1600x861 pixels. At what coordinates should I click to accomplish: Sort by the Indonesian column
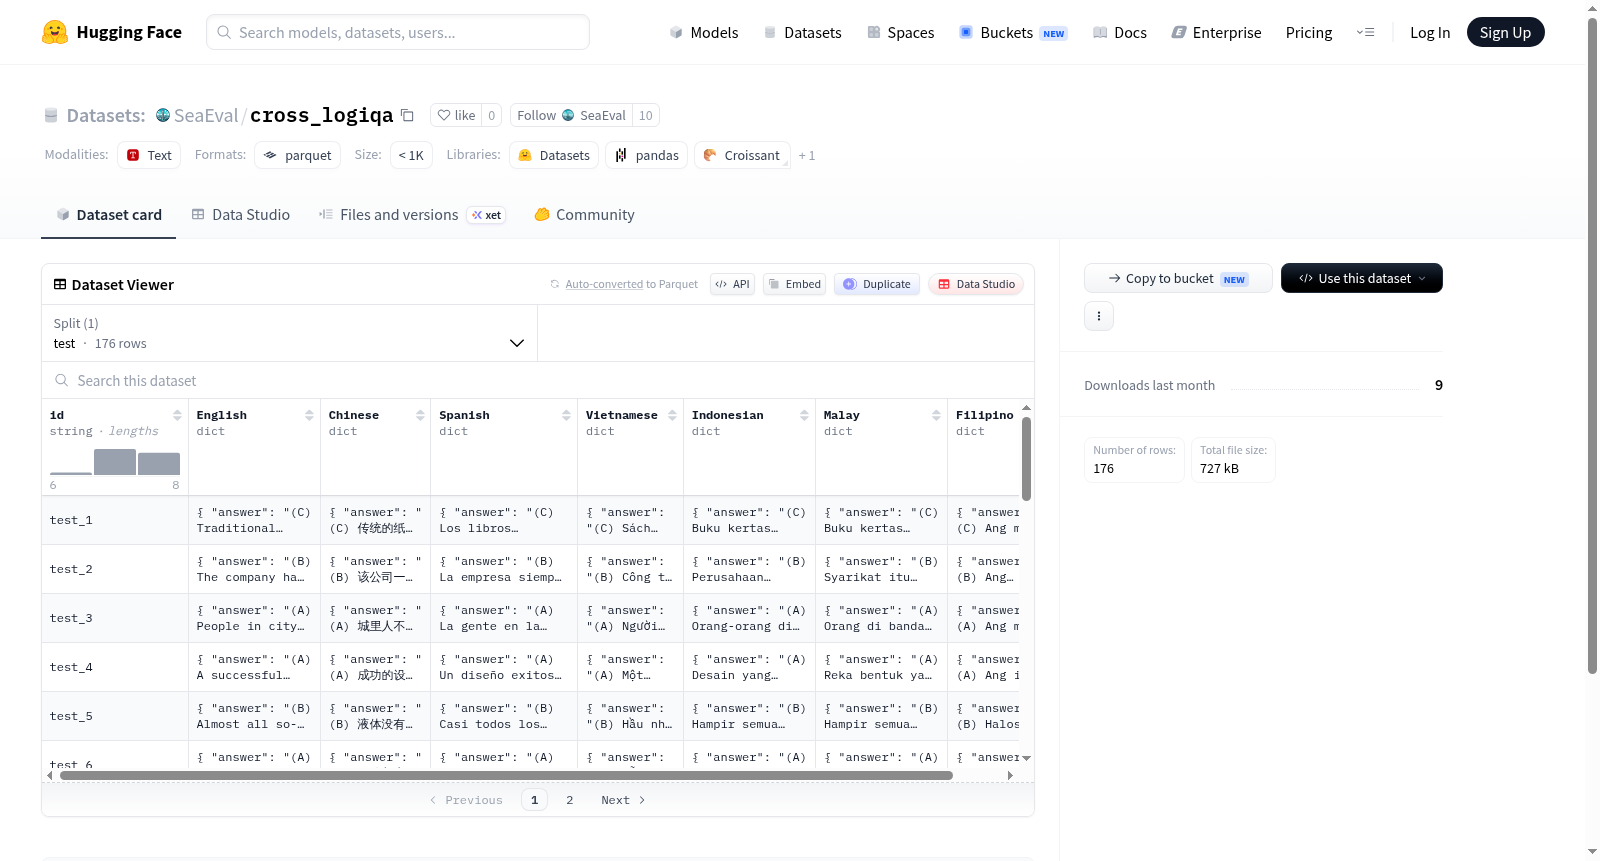click(x=804, y=415)
